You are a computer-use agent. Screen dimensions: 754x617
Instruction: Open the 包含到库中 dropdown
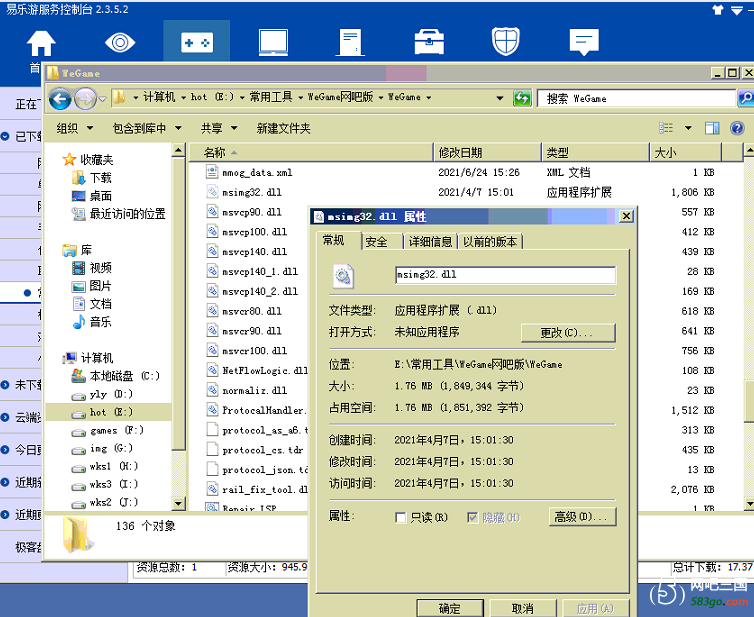click(x=147, y=128)
